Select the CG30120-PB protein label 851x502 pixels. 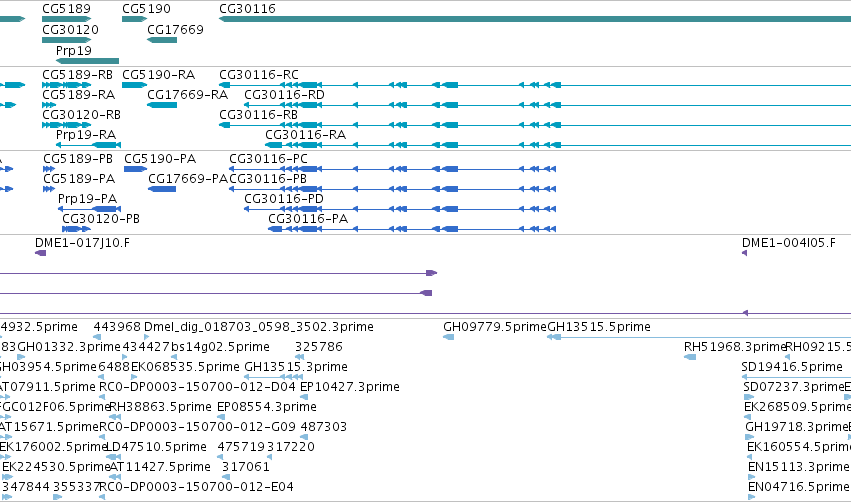[101, 218]
